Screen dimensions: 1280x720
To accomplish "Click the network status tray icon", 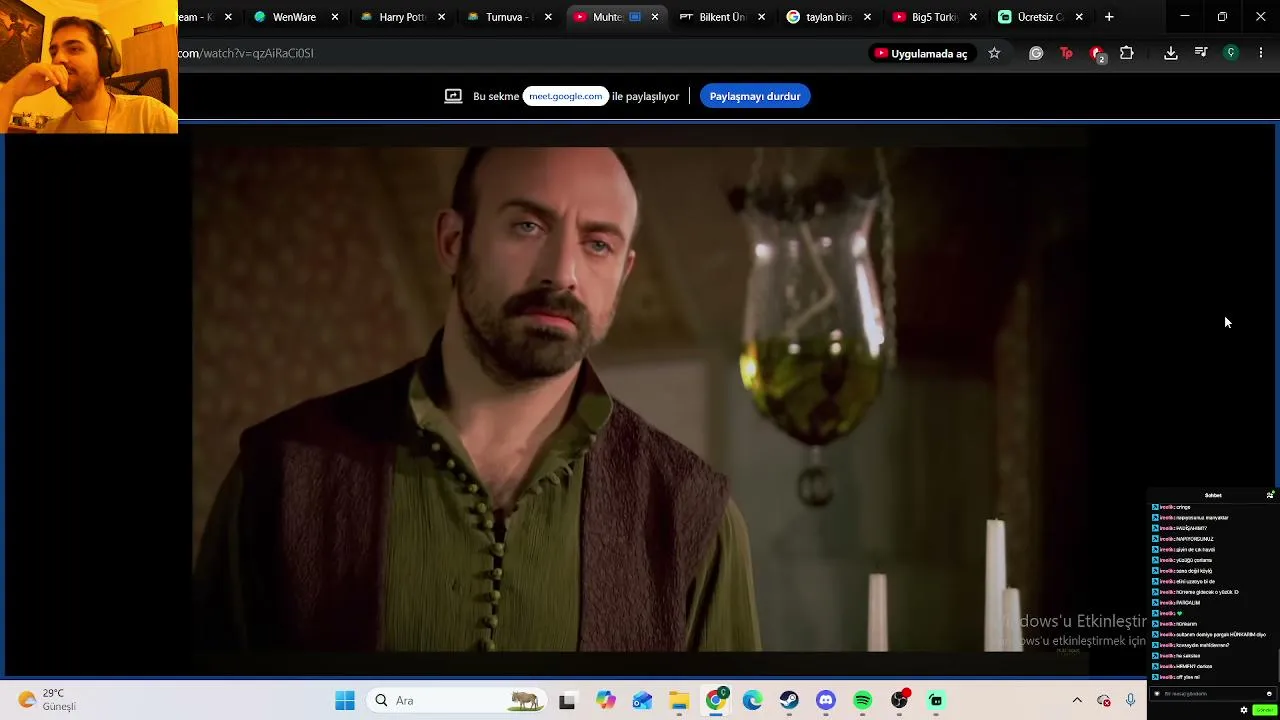I will coord(1104,701).
